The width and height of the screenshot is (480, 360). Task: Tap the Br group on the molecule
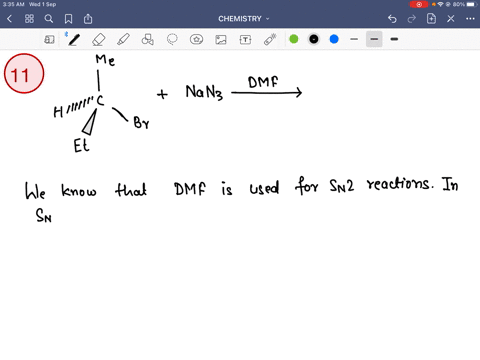pyautogui.click(x=141, y=123)
